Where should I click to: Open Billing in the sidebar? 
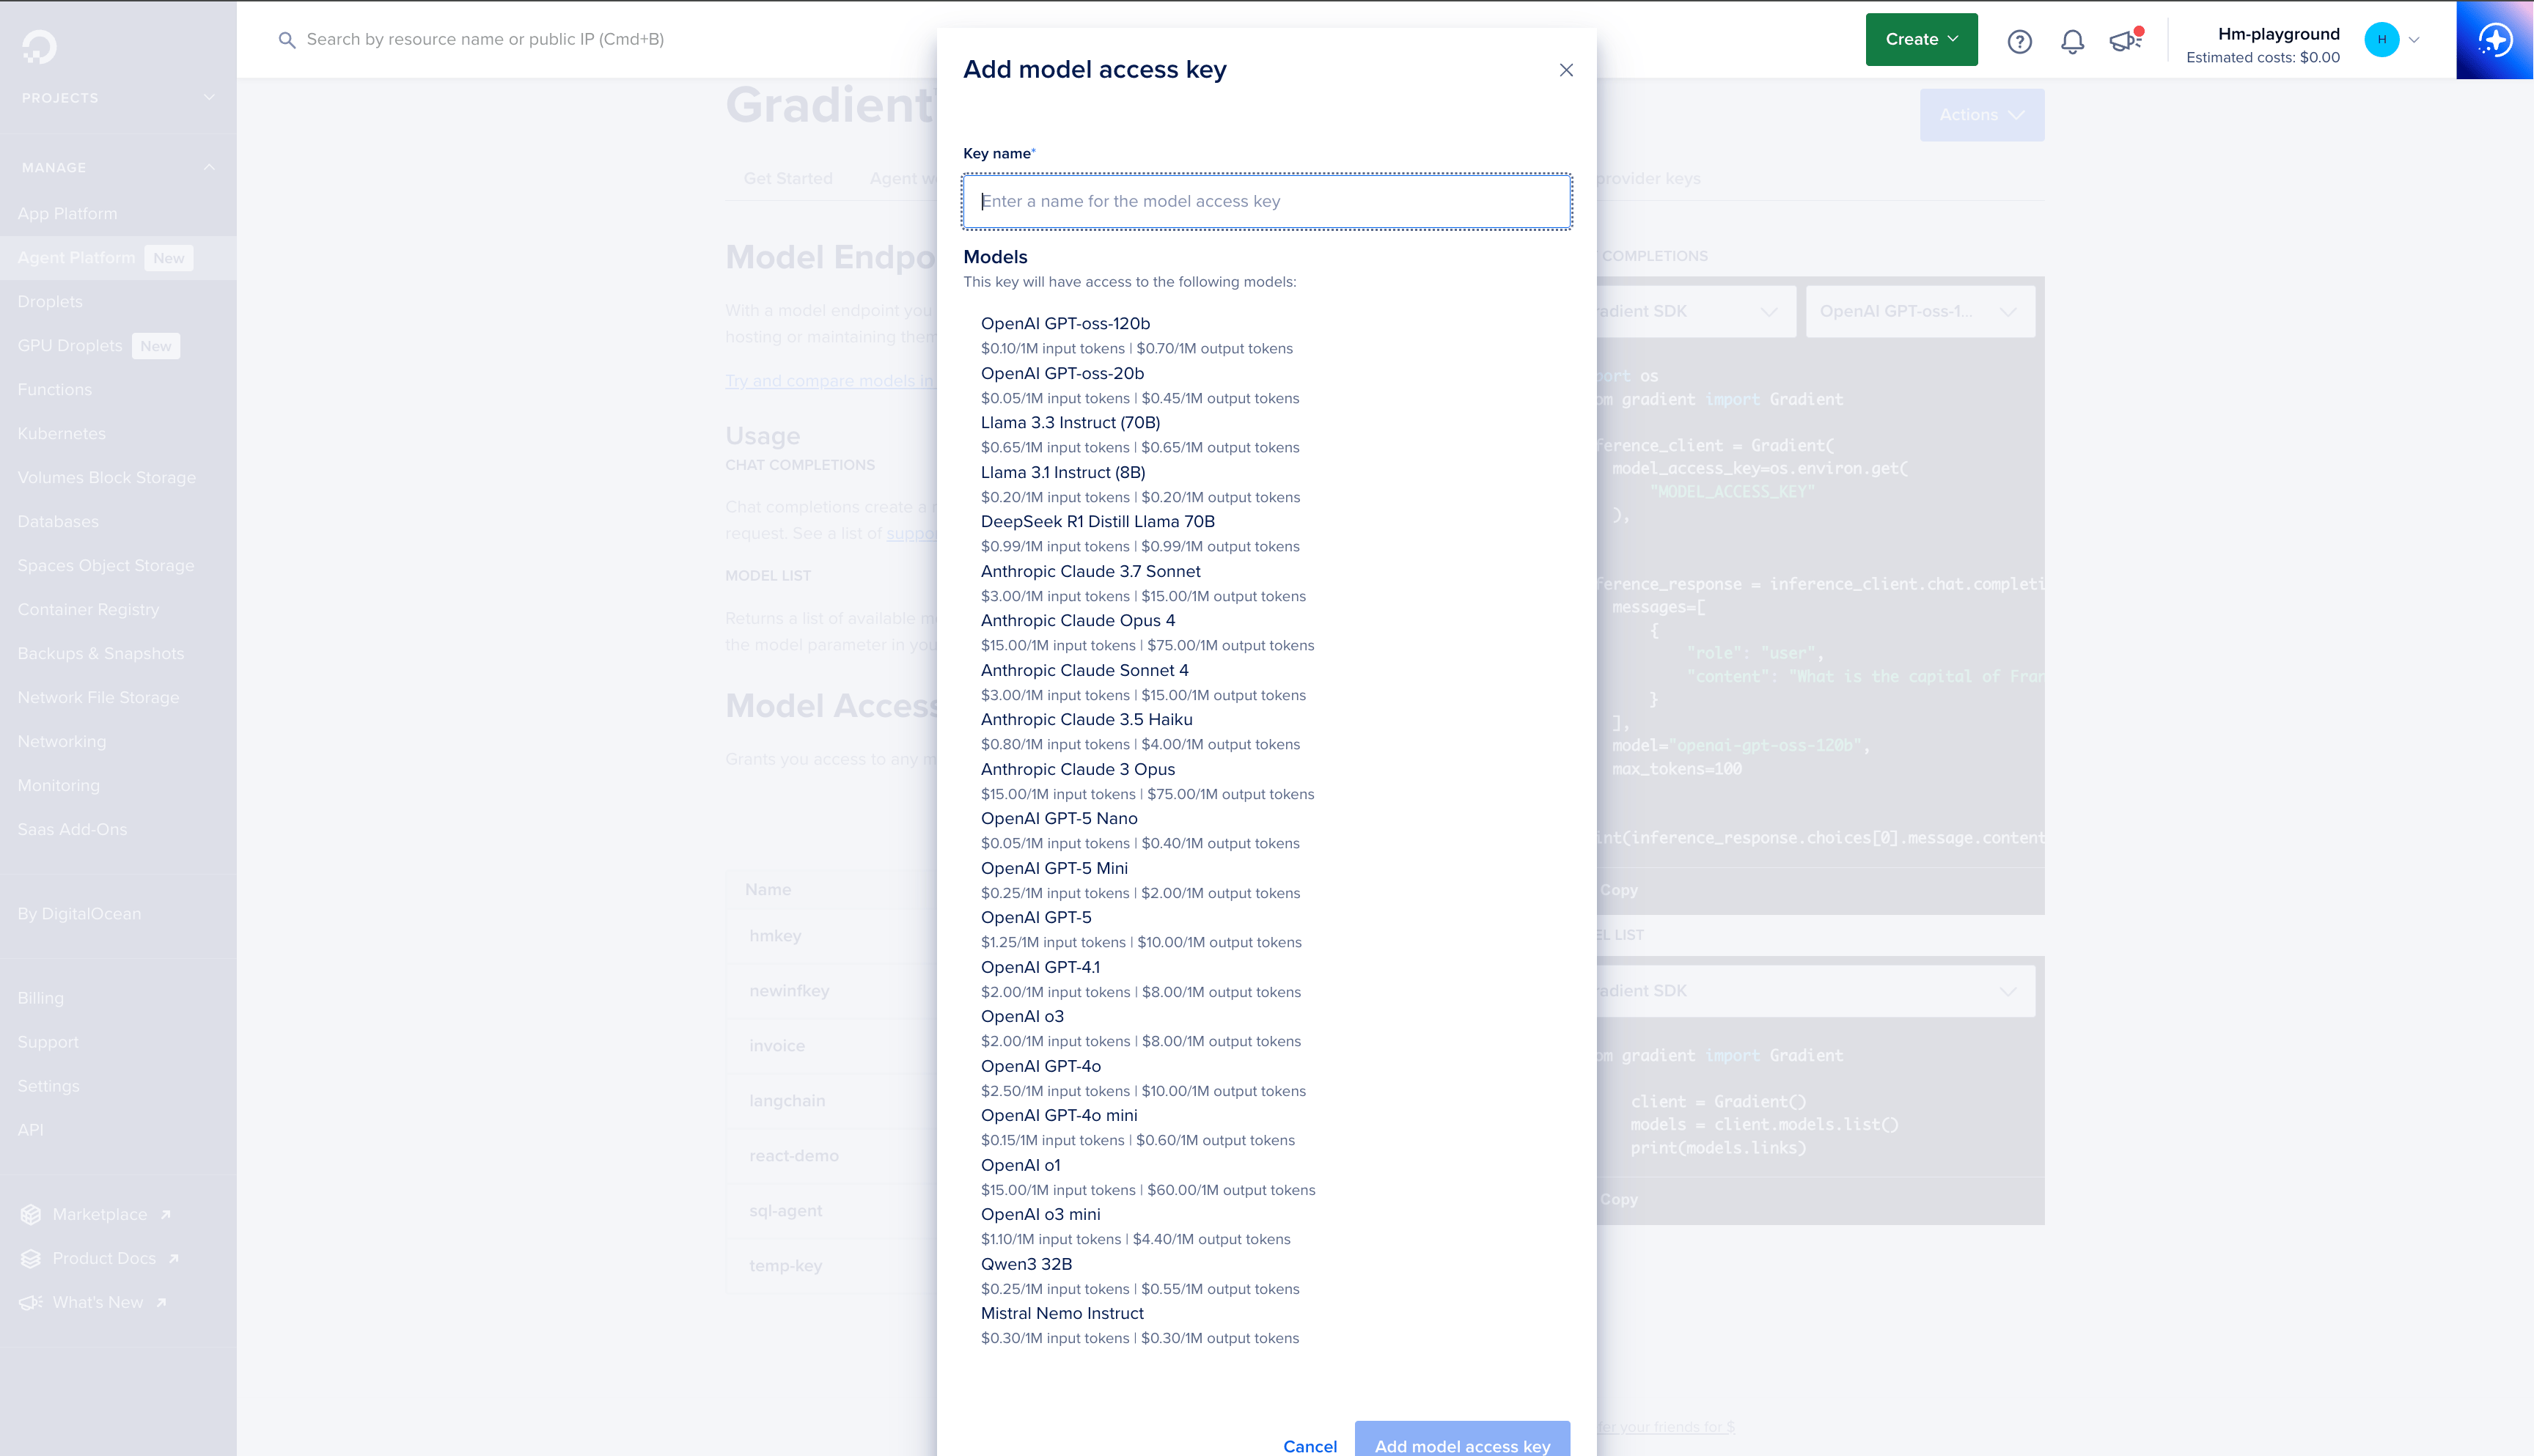tap(40, 998)
